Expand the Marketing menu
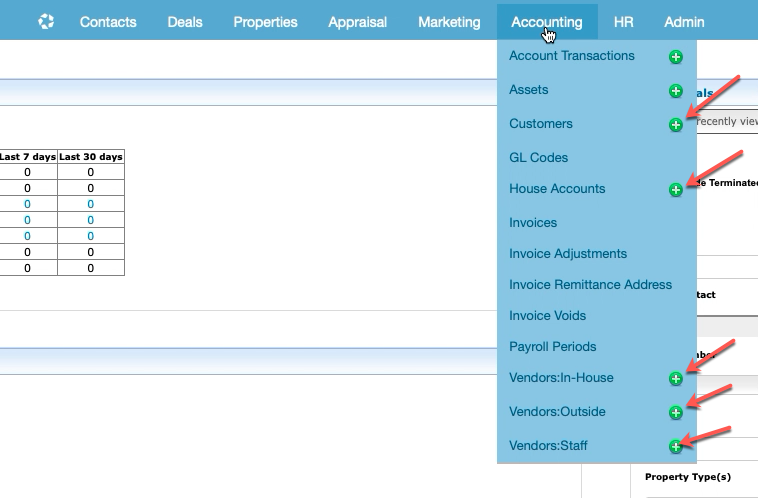Viewport: 758px width, 498px height. coord(449,22)
